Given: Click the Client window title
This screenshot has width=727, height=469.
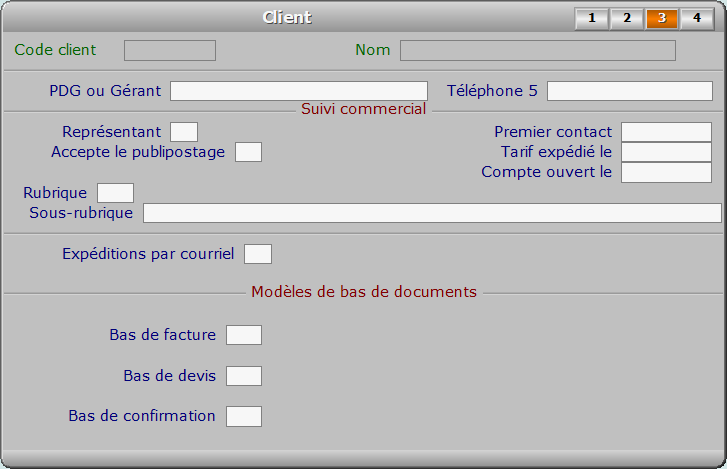Looking at the screenshot, I should [287, 18].
